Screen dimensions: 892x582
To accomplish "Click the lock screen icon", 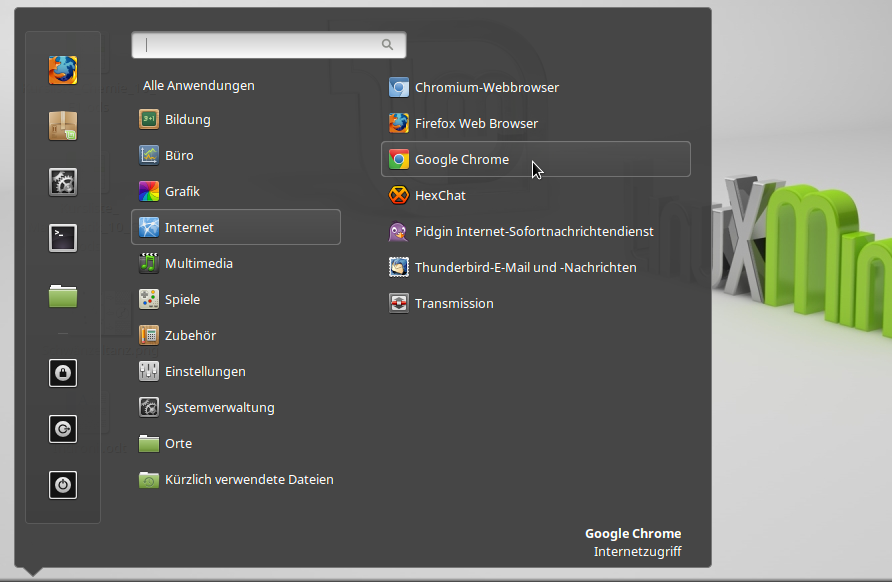I will 63,373.
